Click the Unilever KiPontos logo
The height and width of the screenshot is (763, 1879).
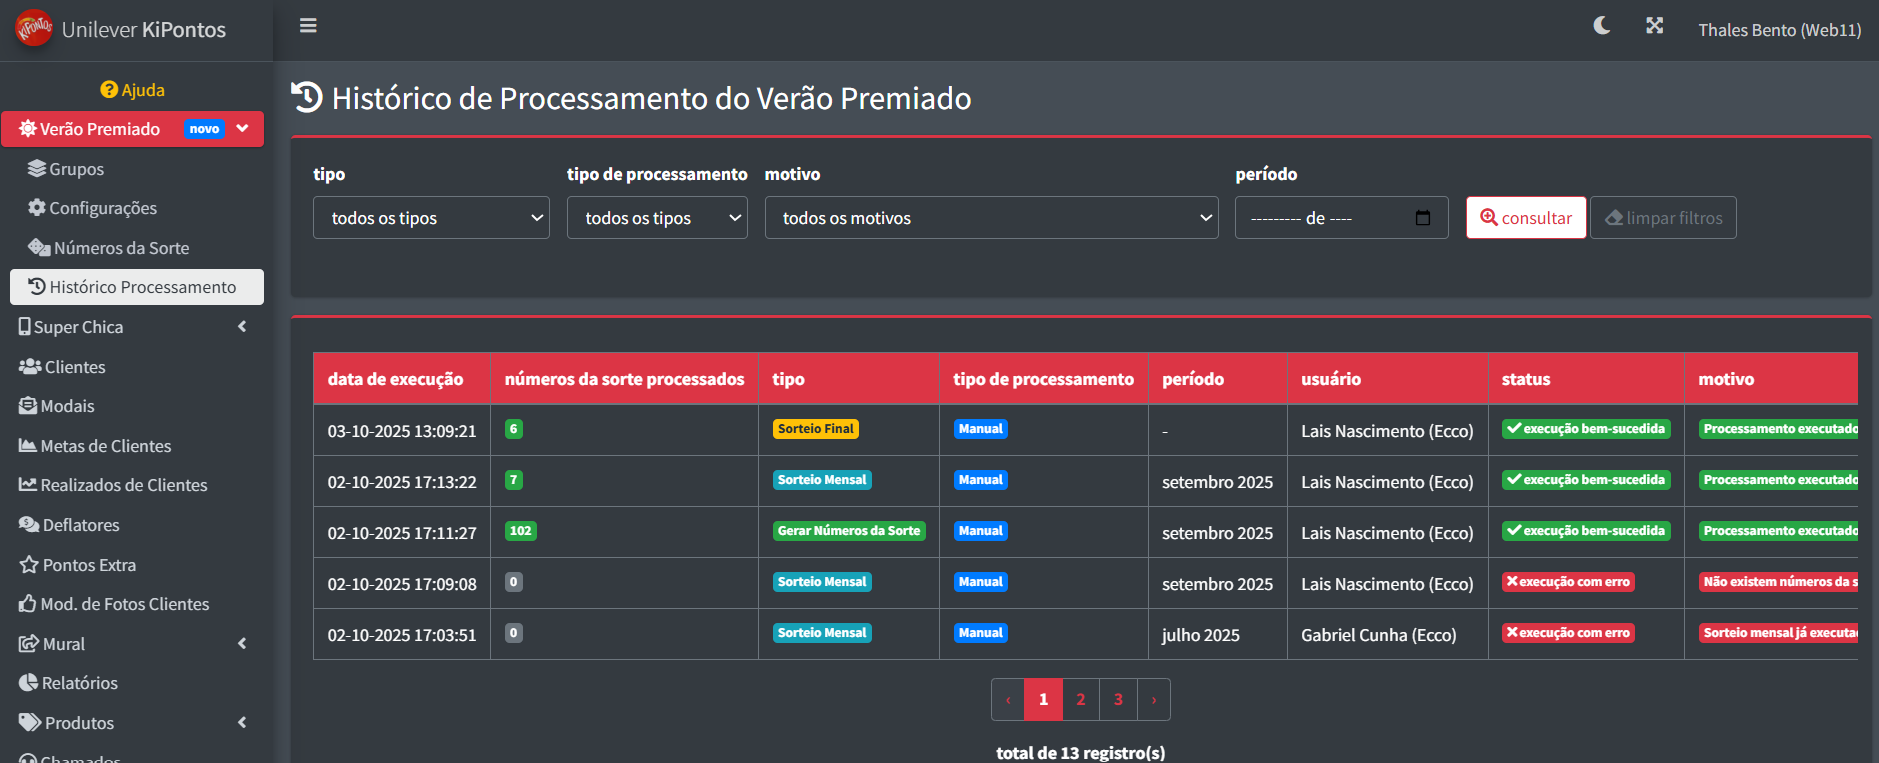pos(34,29)
